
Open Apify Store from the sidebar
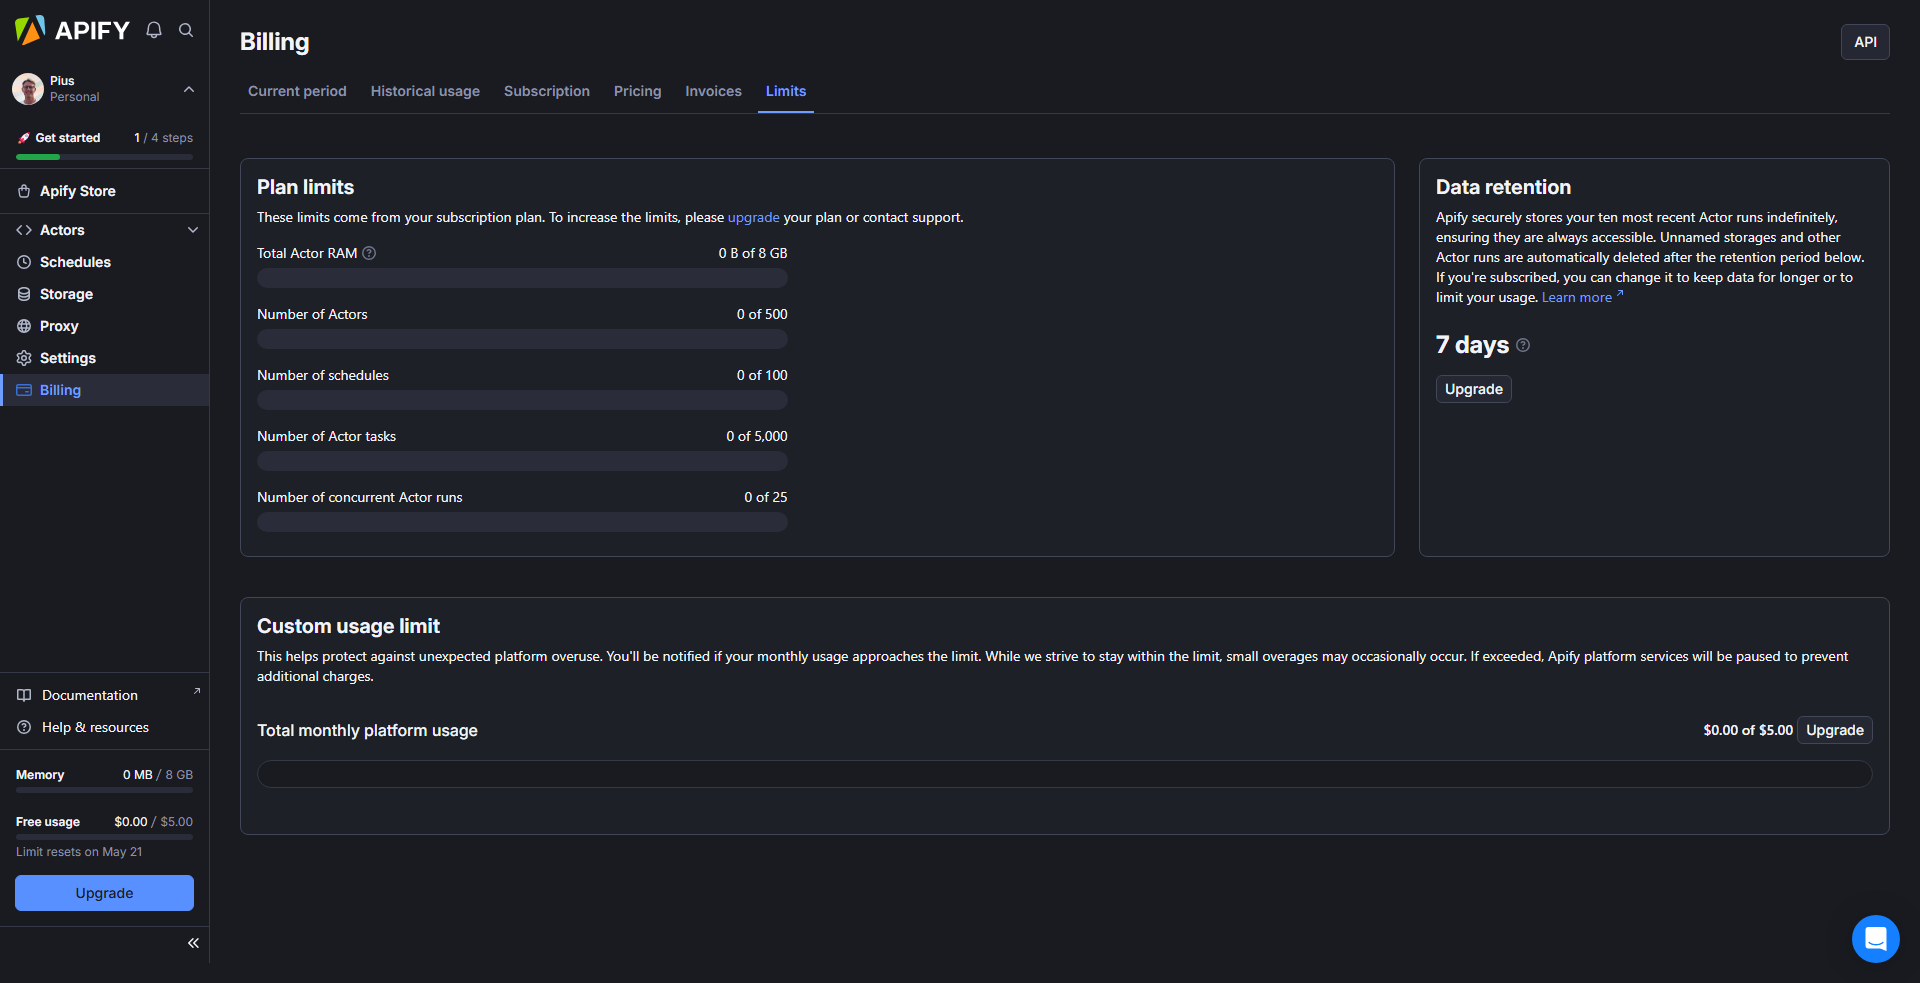coord(77,191)
